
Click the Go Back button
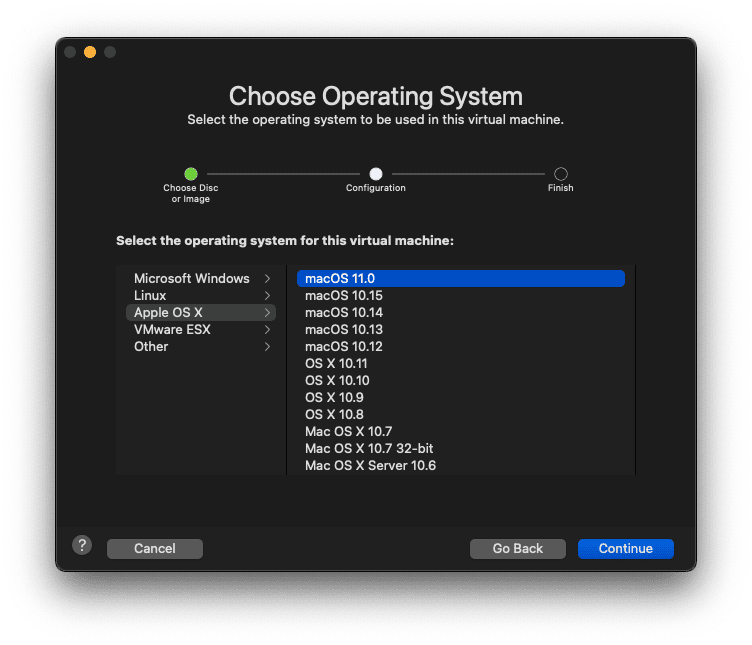(x=517, y=549)
